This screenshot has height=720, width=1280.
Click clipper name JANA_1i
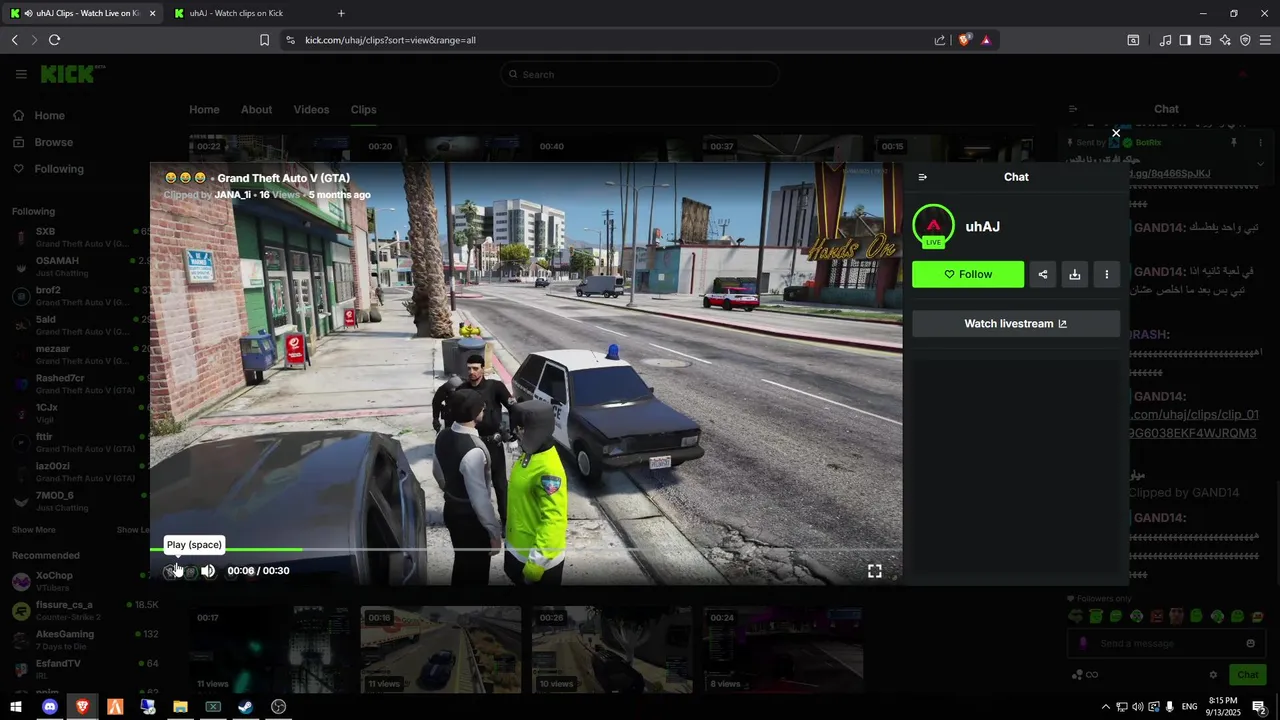(233, 195)
